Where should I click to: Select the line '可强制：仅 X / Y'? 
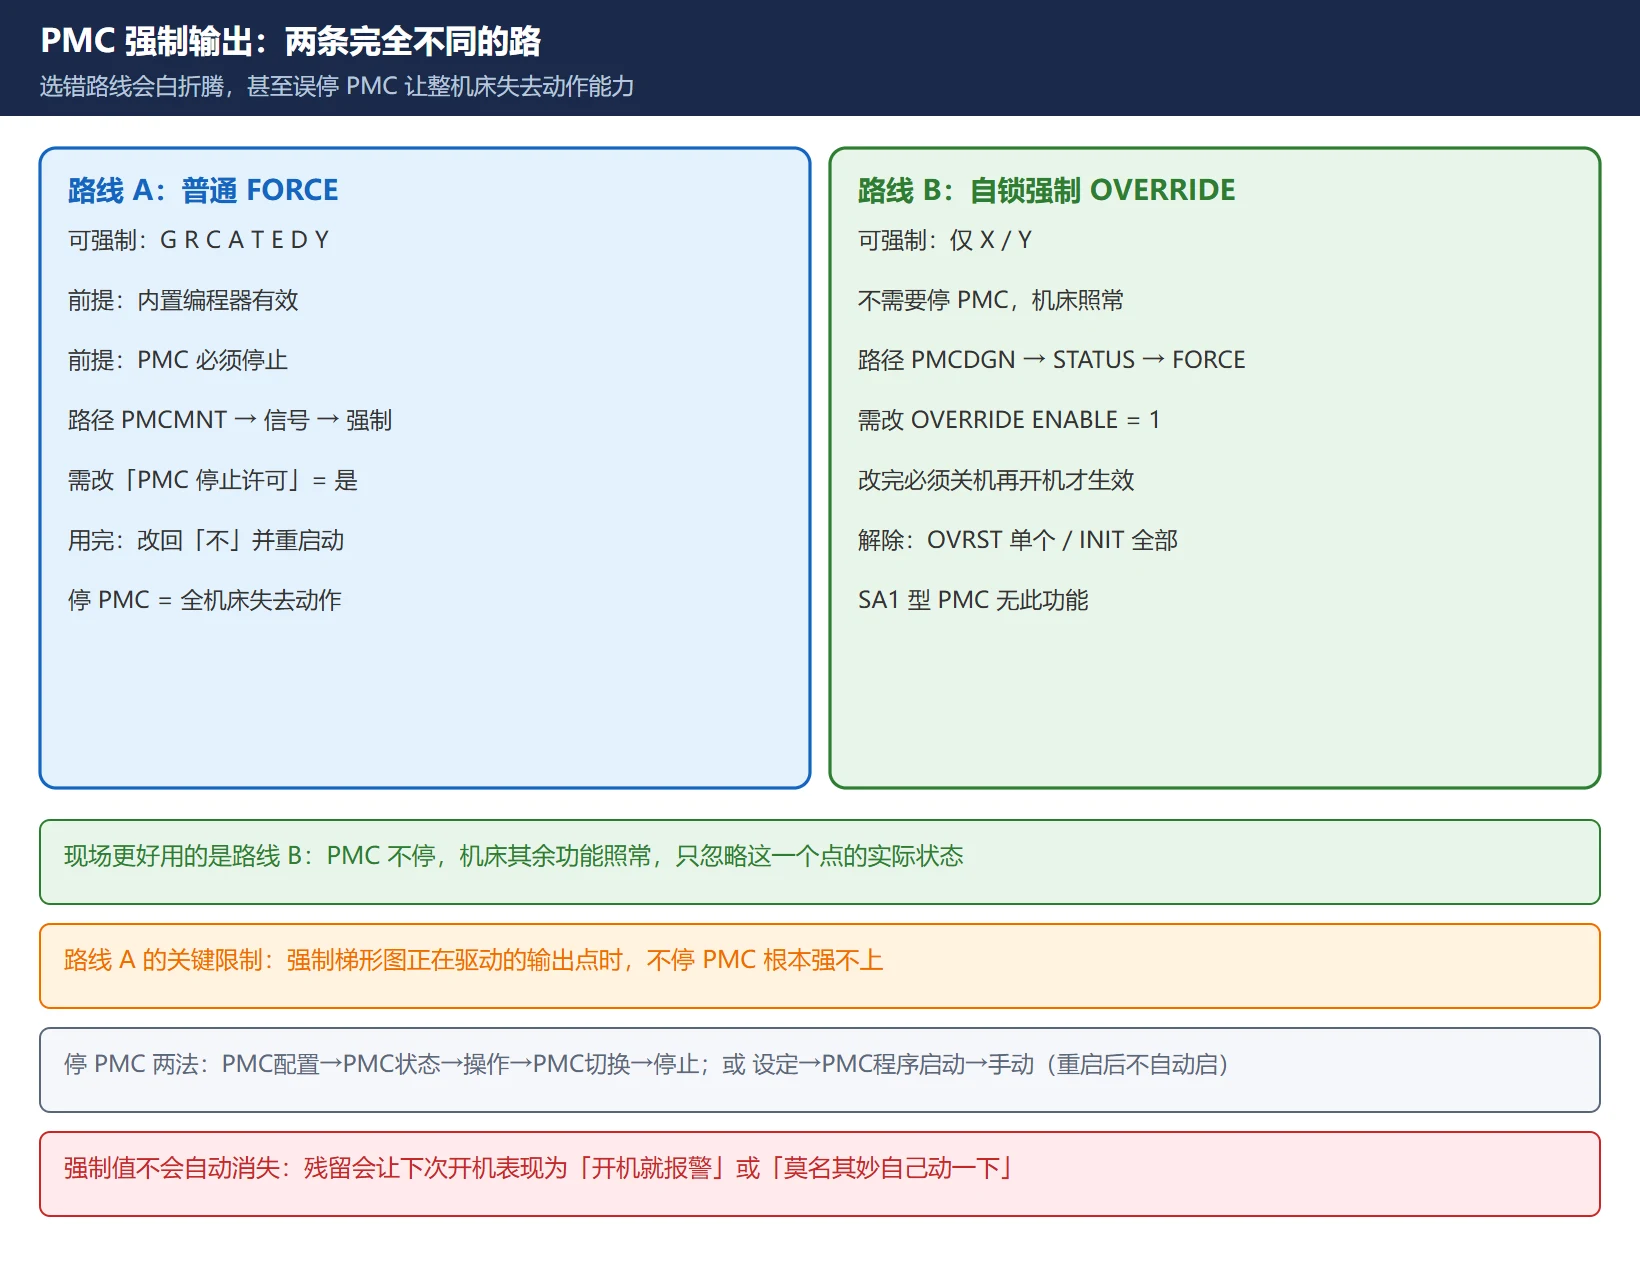click(x=945, y=240)
